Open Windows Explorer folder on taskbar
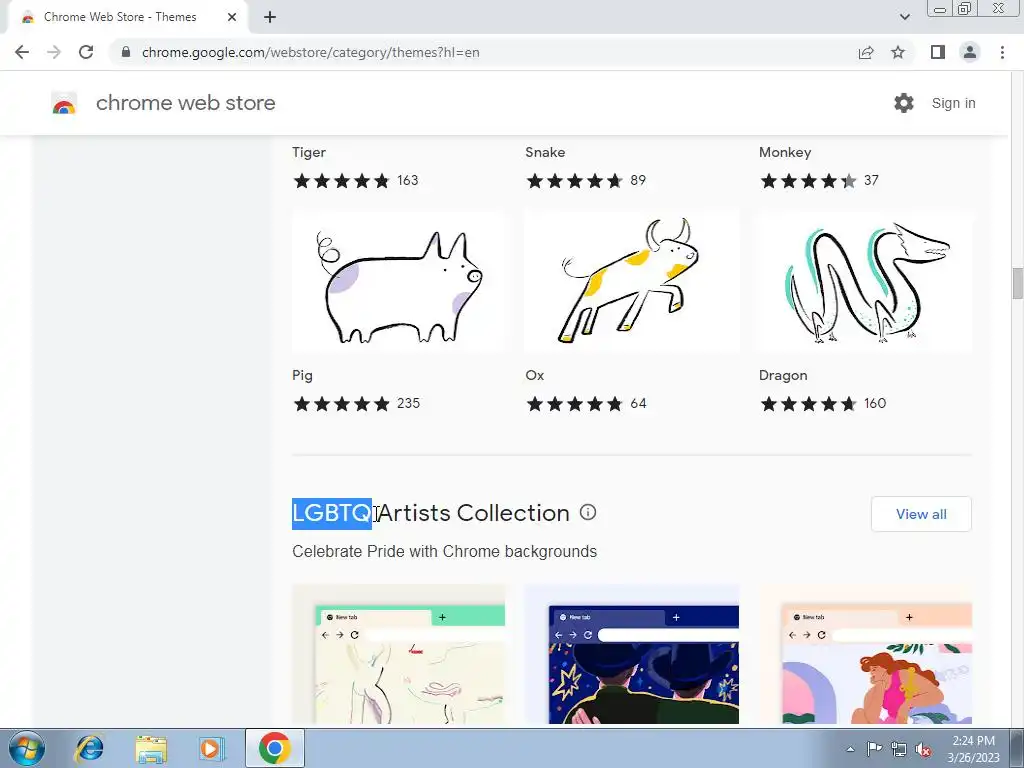The image size is (1024, 768). coord(151,748)
